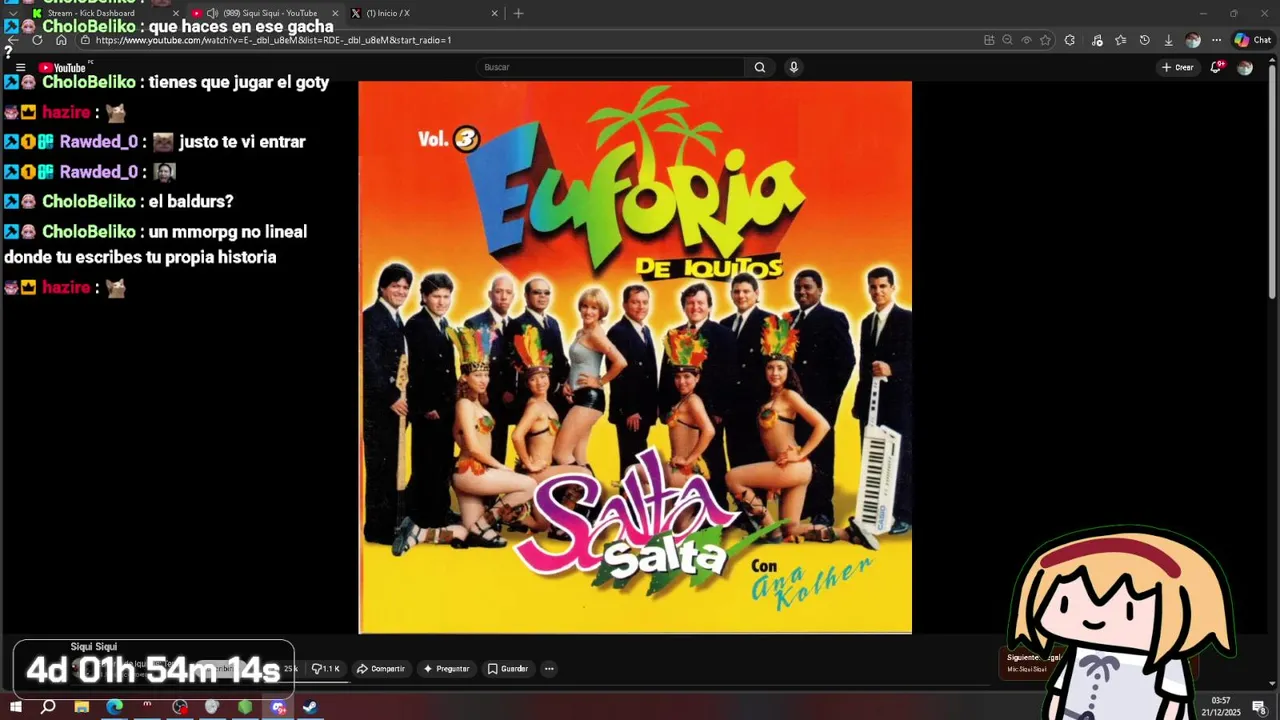The image size is (1280, 720).
Task: Open the Windows Start menu
Action: pyautogui.click(x=15, y=707)
